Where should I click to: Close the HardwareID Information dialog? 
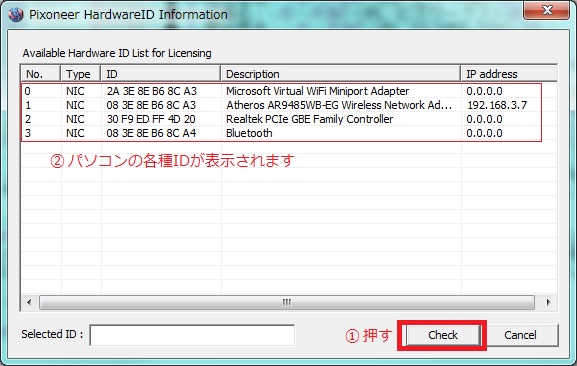click(x=546, y=10)
